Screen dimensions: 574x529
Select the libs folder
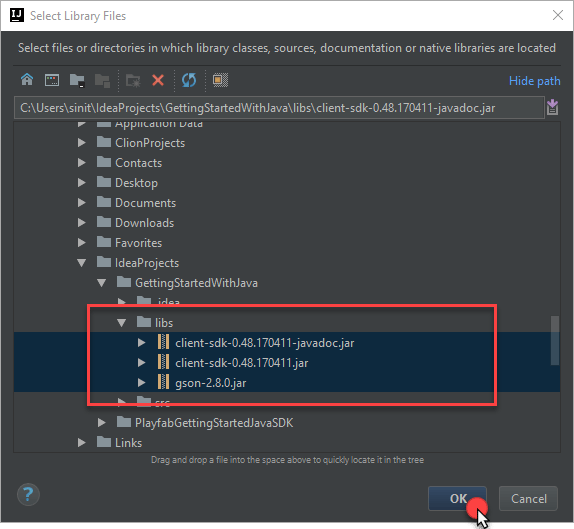point(155,323)
